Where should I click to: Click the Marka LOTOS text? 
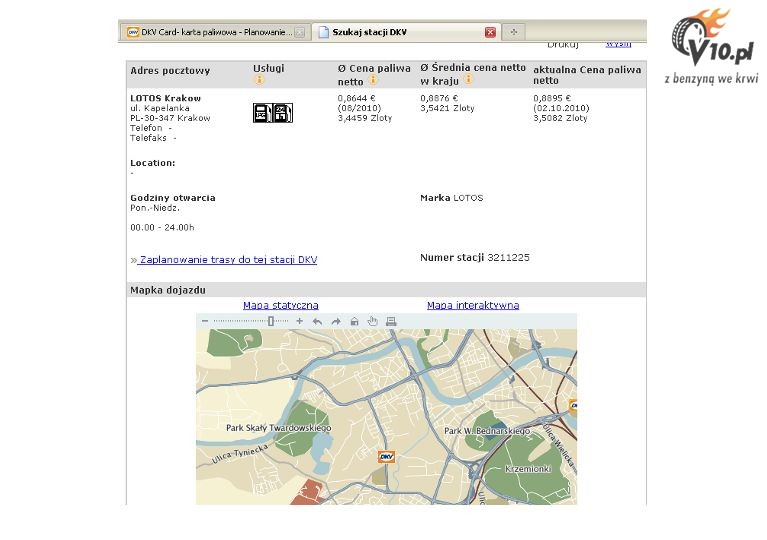pyautogui.click(x=451, y=198)
